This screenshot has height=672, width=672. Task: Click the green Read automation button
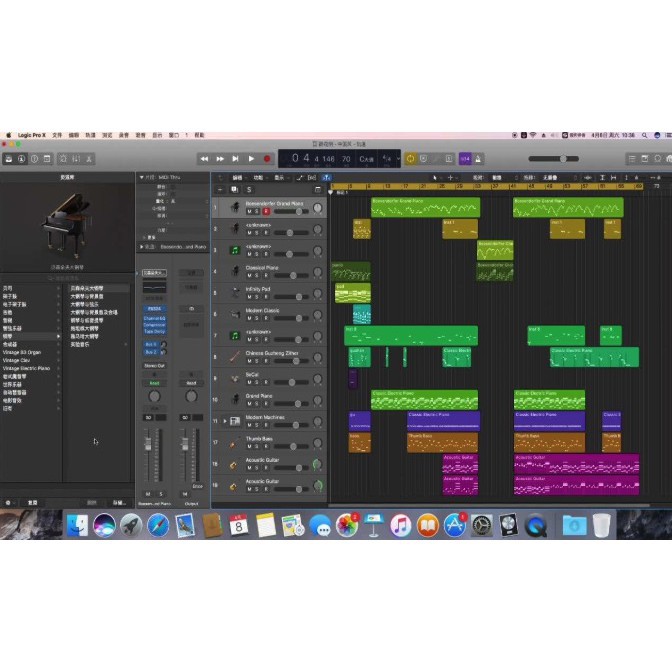pos(154,383)
